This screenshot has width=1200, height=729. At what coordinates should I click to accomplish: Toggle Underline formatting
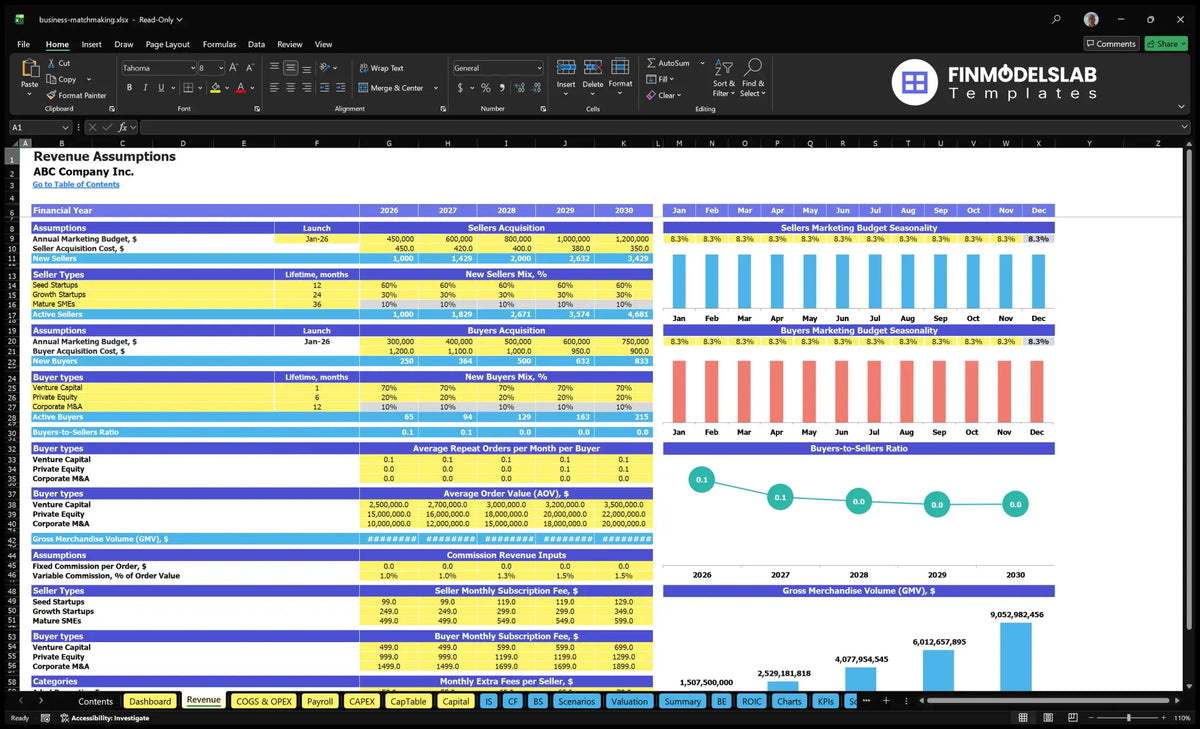(x=162, y=87)
